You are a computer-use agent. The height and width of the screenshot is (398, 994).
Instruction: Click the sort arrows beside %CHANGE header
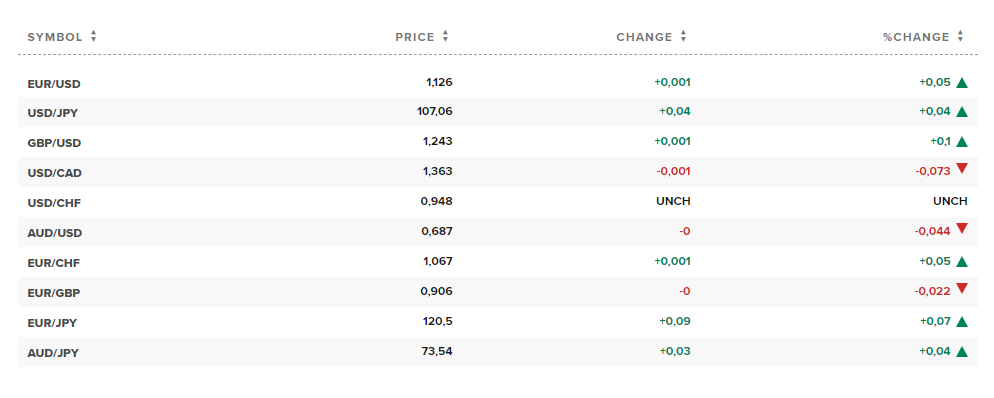(x=960, y=37)
